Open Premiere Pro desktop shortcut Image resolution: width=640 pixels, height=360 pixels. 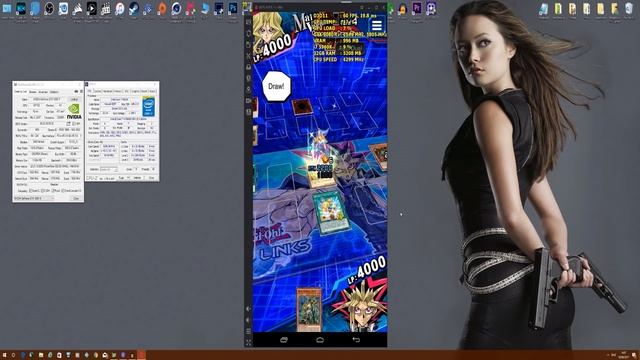[x=417, y=8]
